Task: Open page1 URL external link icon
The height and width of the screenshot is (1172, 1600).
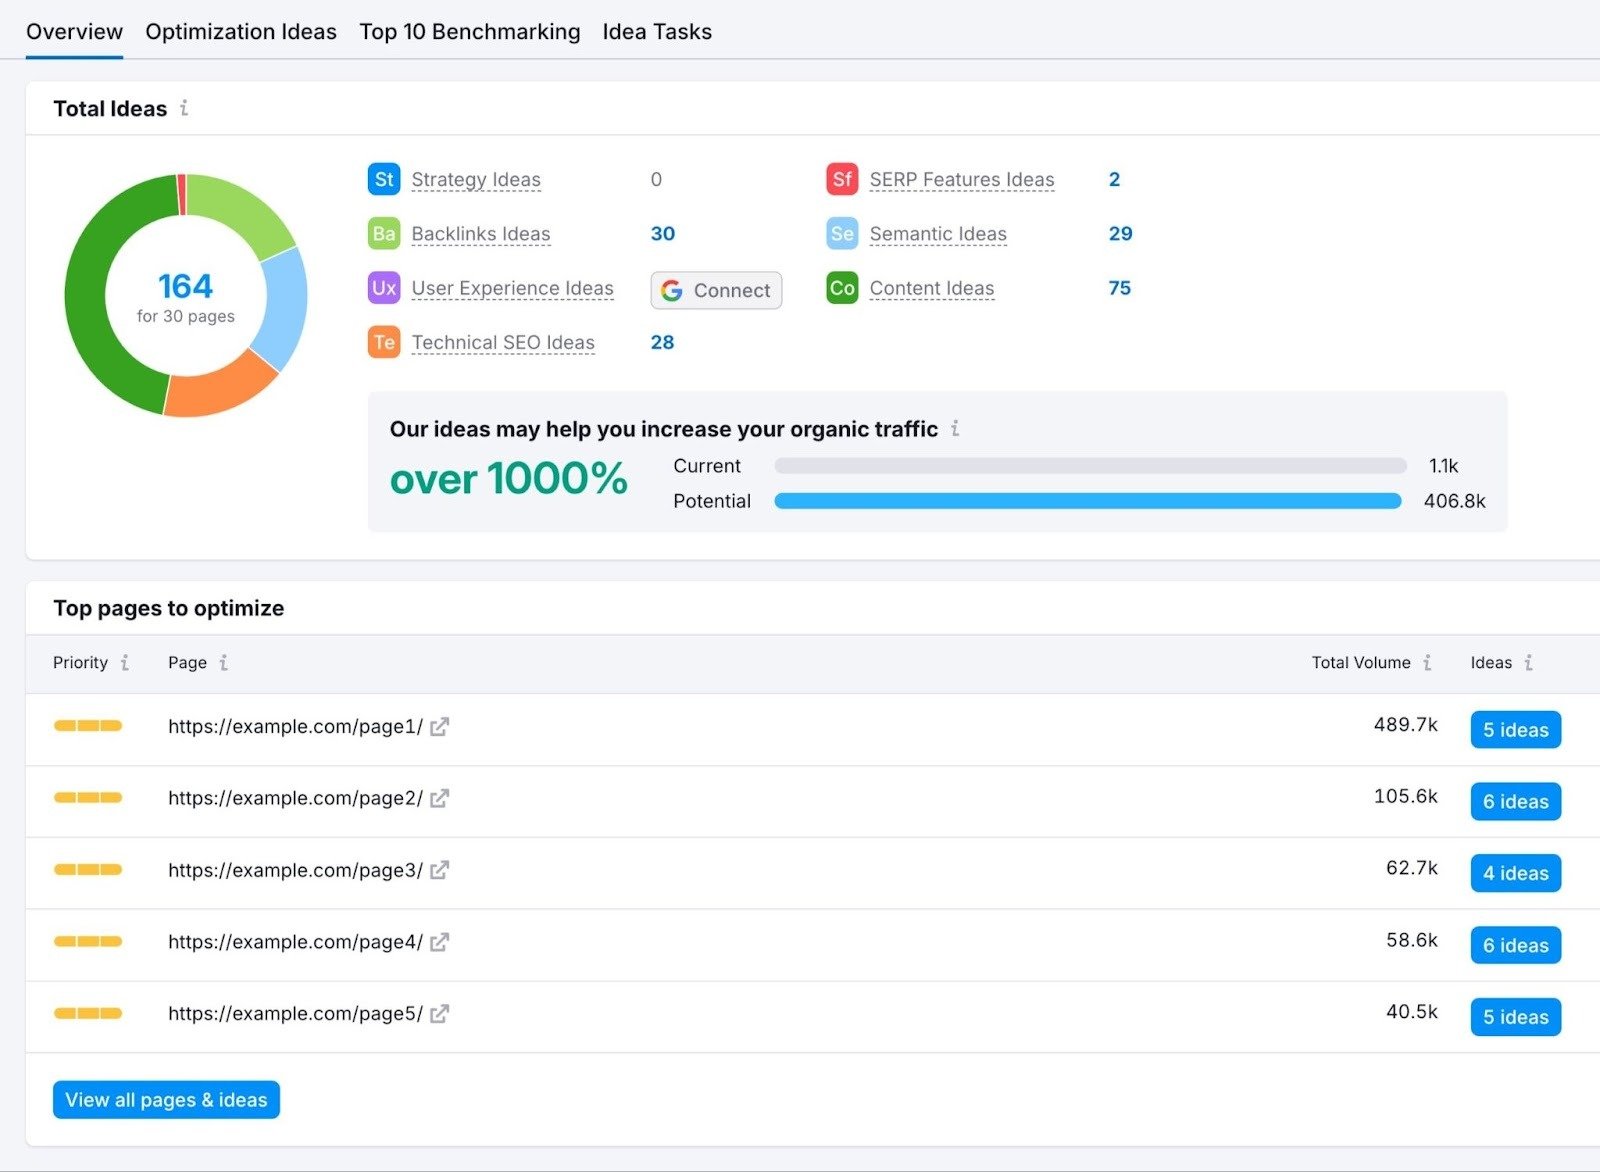Action: 440,727
